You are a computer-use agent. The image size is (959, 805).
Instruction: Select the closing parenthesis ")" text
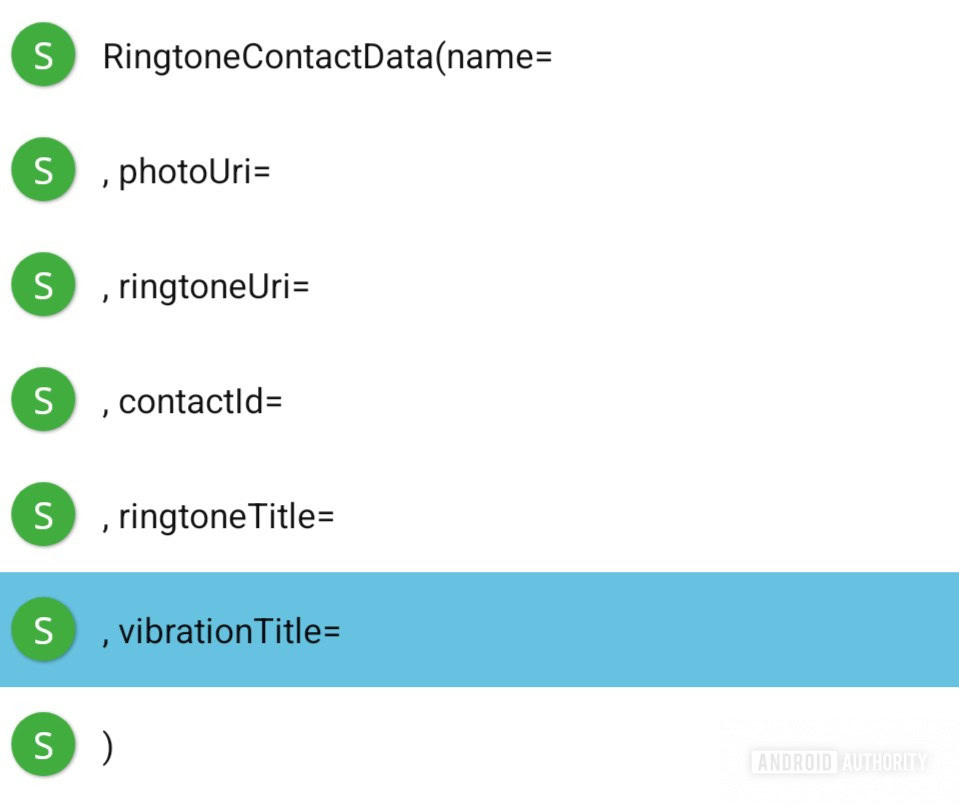[x=108, y=747]
